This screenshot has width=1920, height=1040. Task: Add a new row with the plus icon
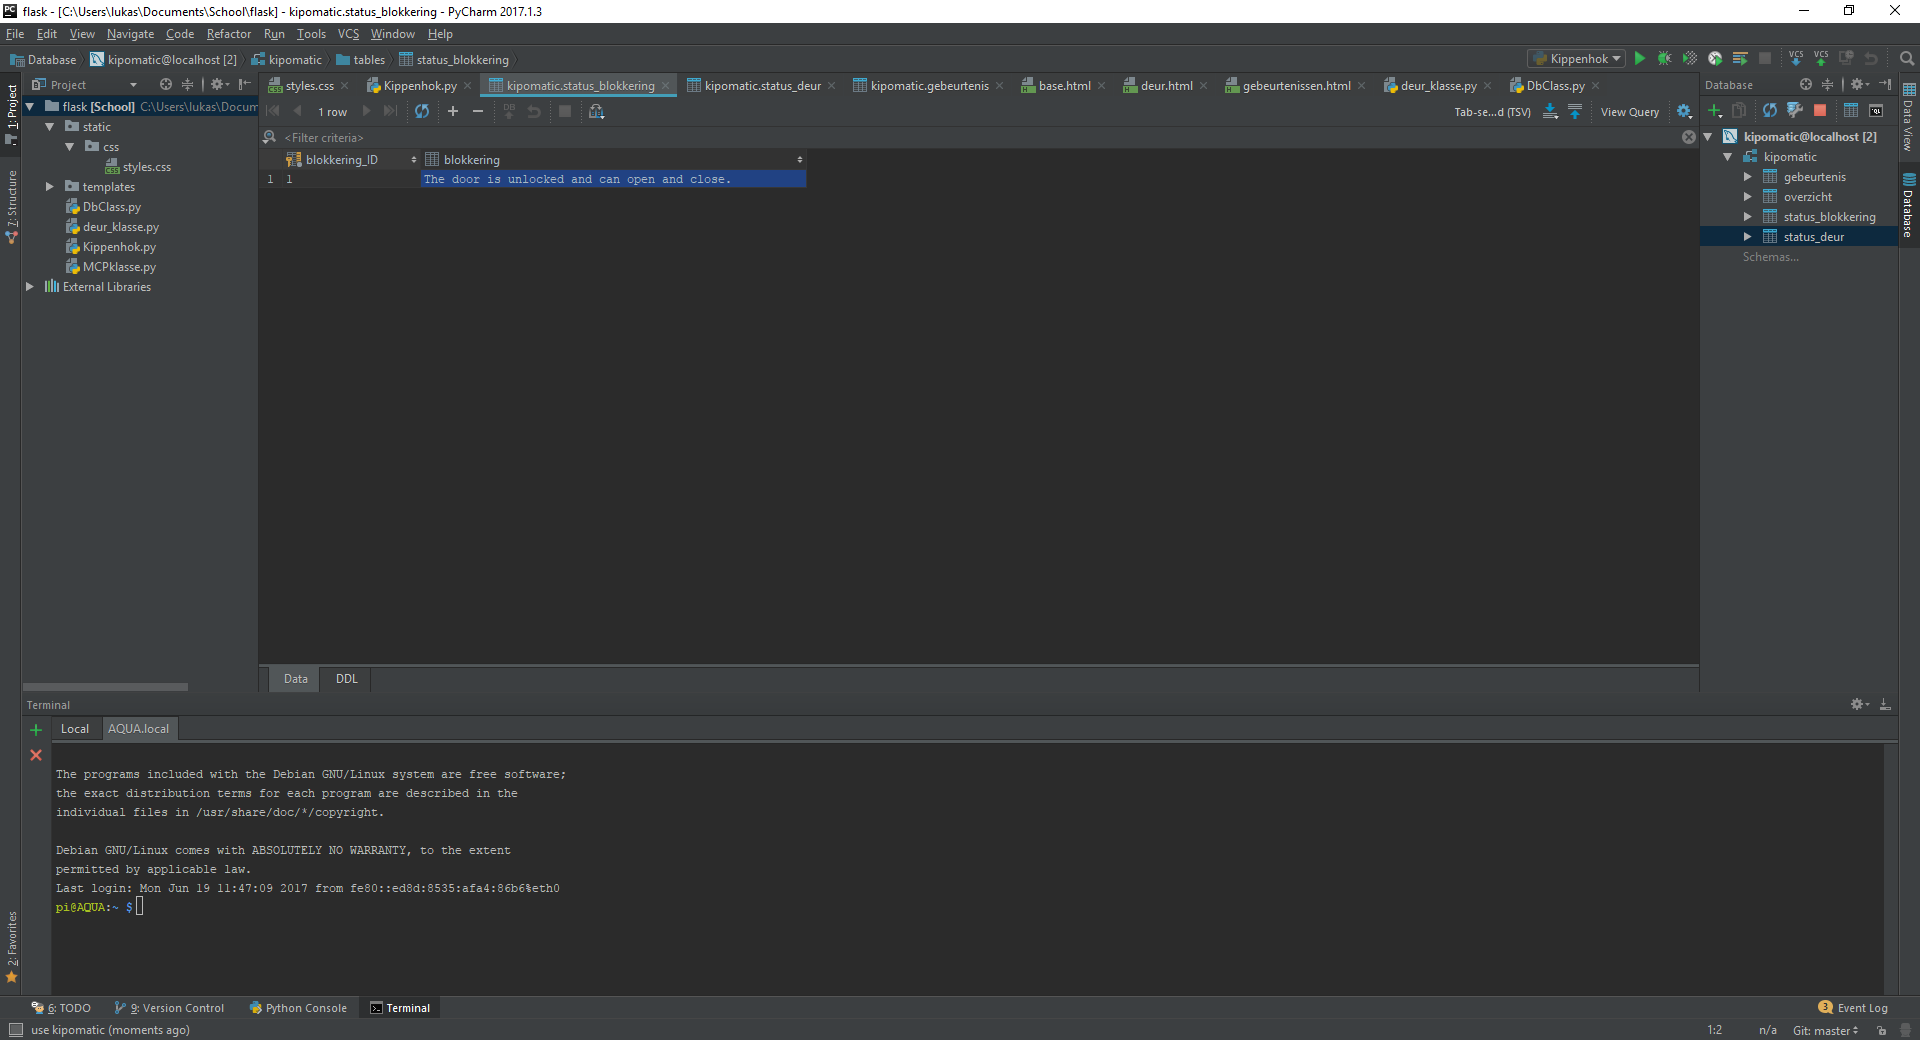pos(453,111)
